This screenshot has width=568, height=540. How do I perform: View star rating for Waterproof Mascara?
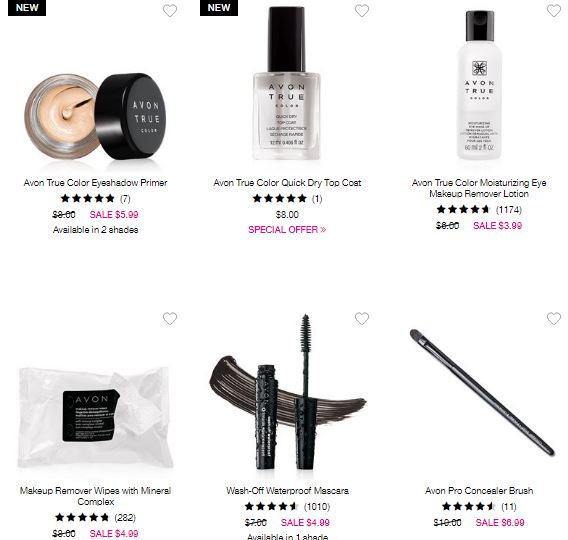[x=271, y=506]
